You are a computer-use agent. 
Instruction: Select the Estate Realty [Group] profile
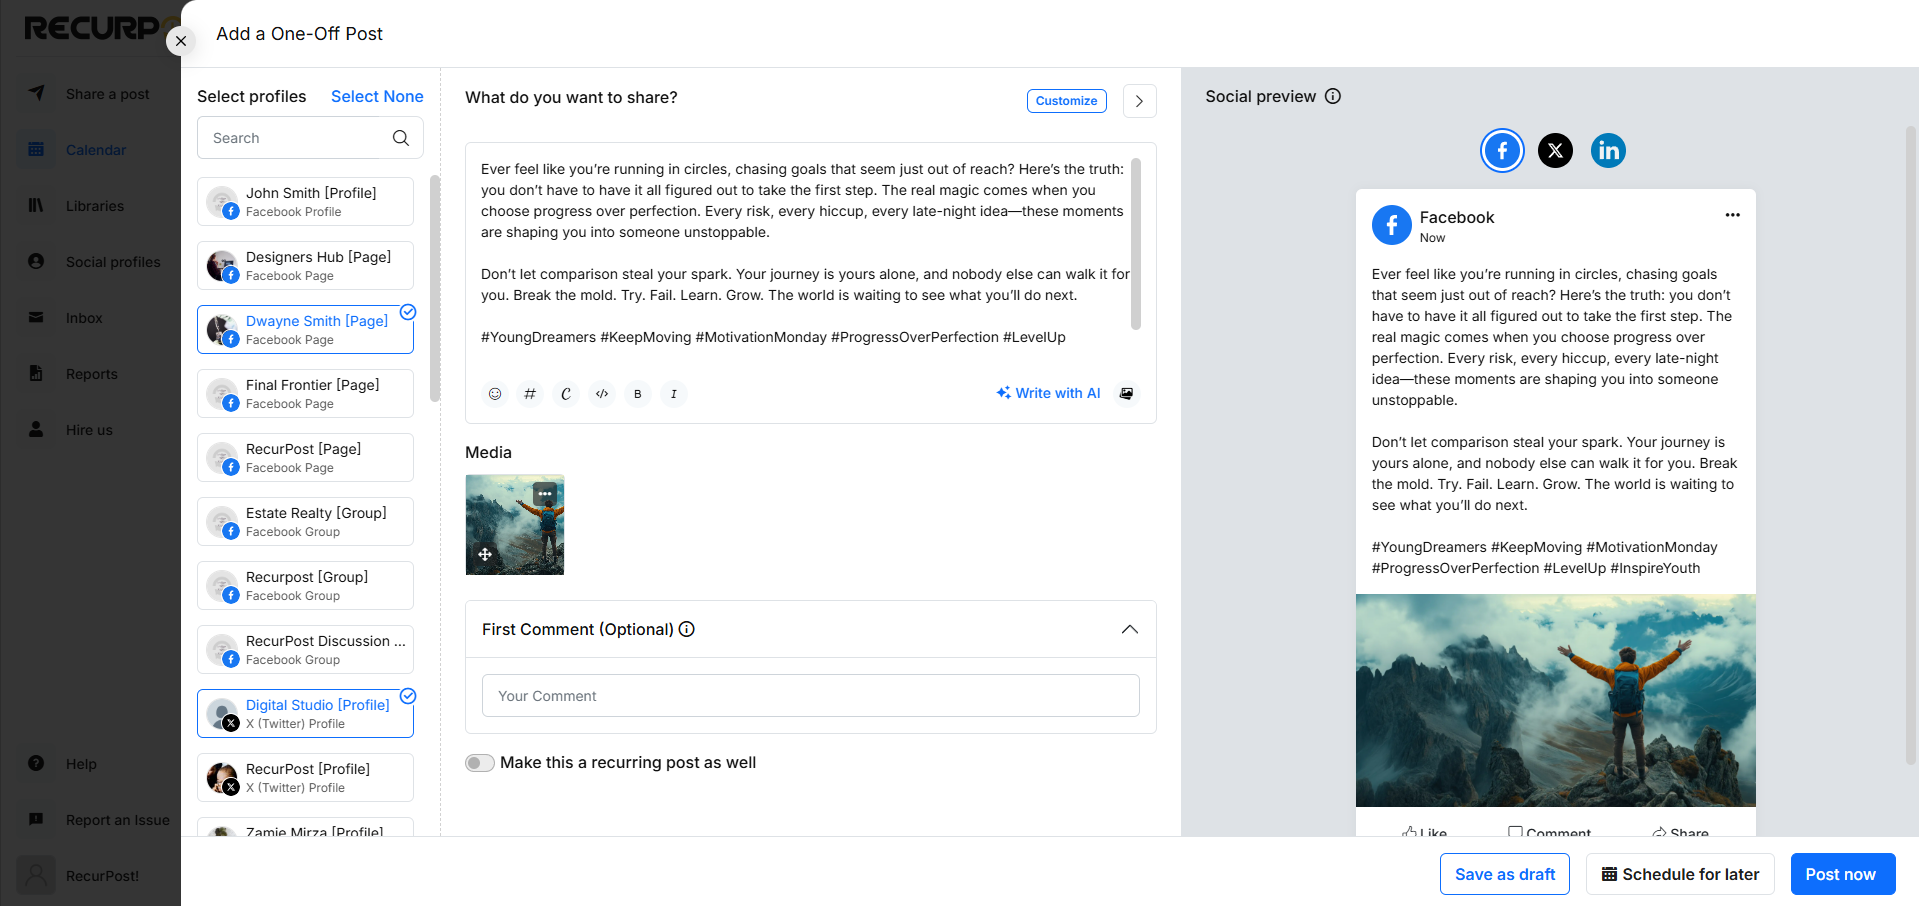pos(305,522)
